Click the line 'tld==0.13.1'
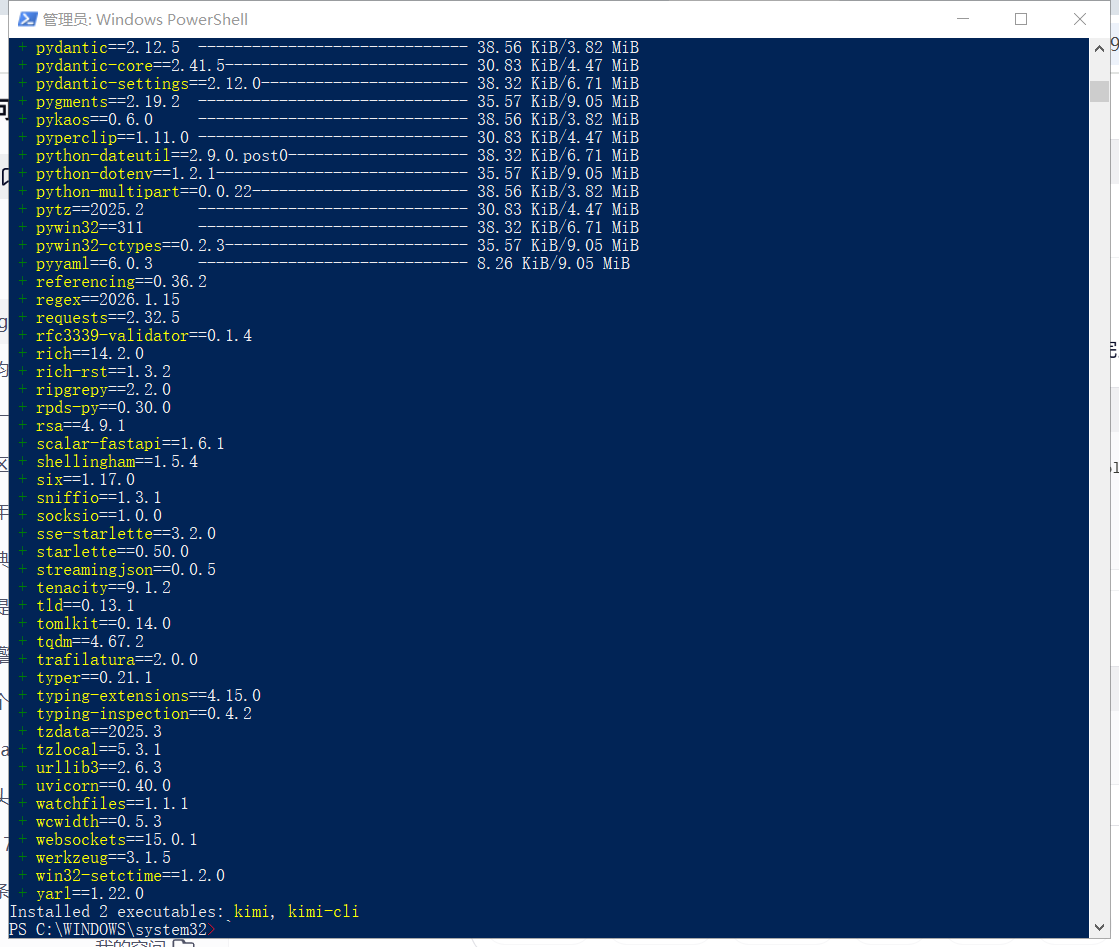This screenshot has width=1119, height=947. [x=86, y=606]
